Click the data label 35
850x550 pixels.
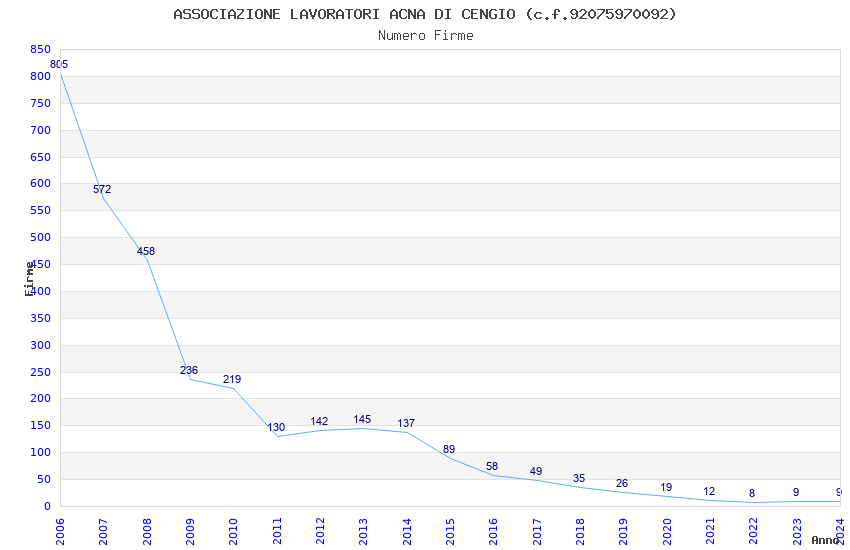click(579, 478)
